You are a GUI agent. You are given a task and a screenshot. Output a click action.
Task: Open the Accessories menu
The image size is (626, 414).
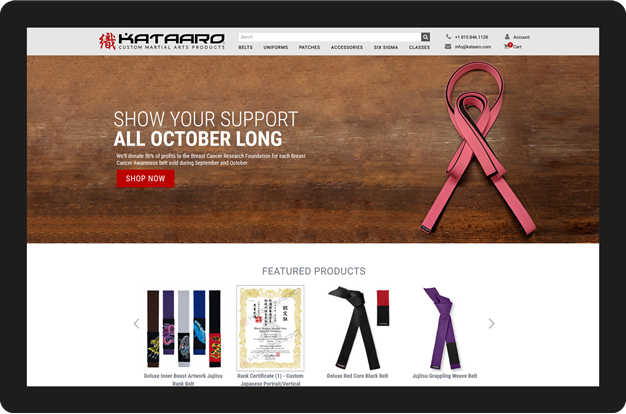347,48
